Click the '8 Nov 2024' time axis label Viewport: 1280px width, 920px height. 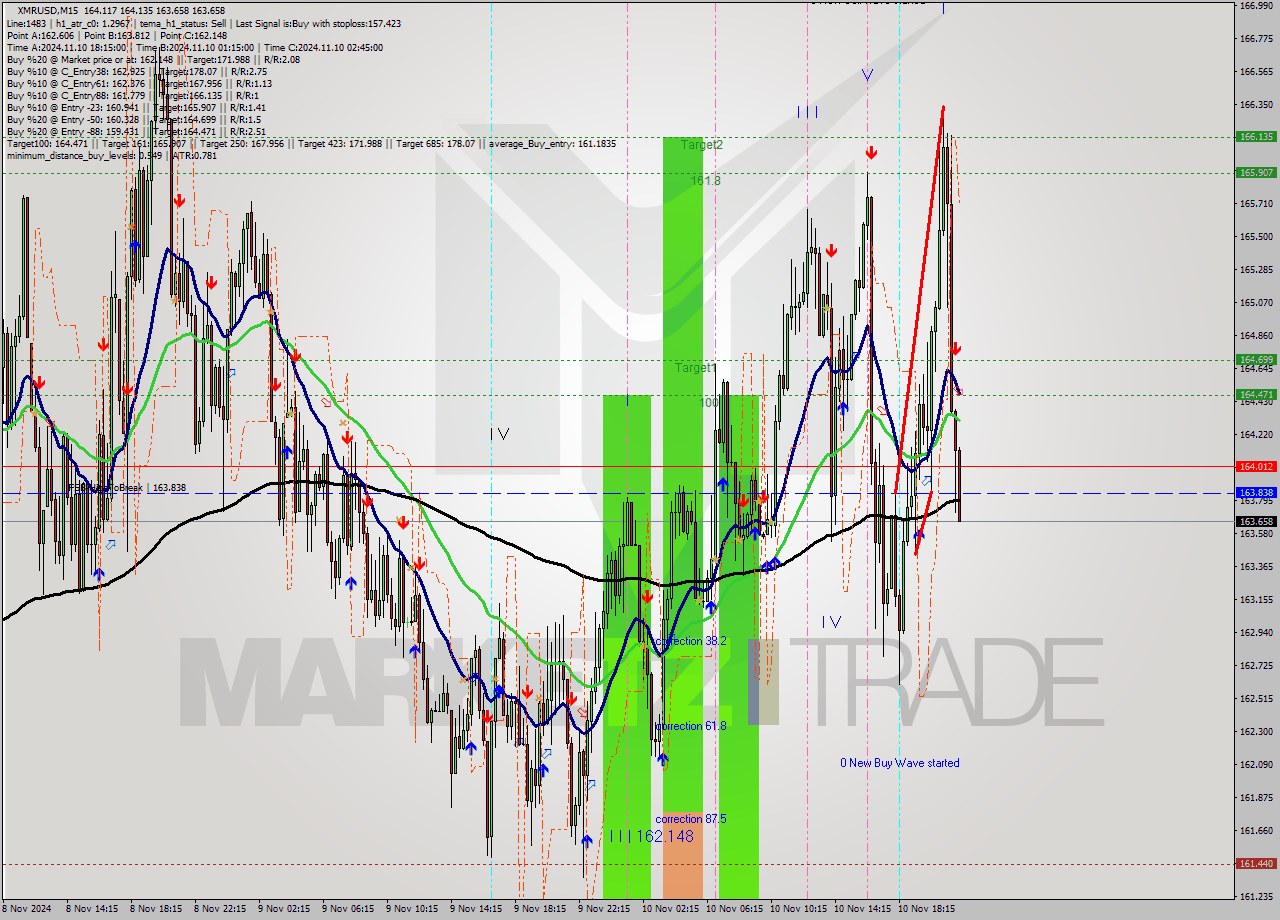point(27,909)
